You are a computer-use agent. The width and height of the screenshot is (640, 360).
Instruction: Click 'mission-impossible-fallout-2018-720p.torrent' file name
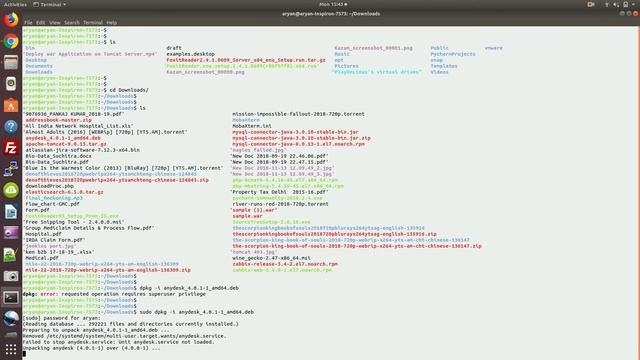pos(298,114)
